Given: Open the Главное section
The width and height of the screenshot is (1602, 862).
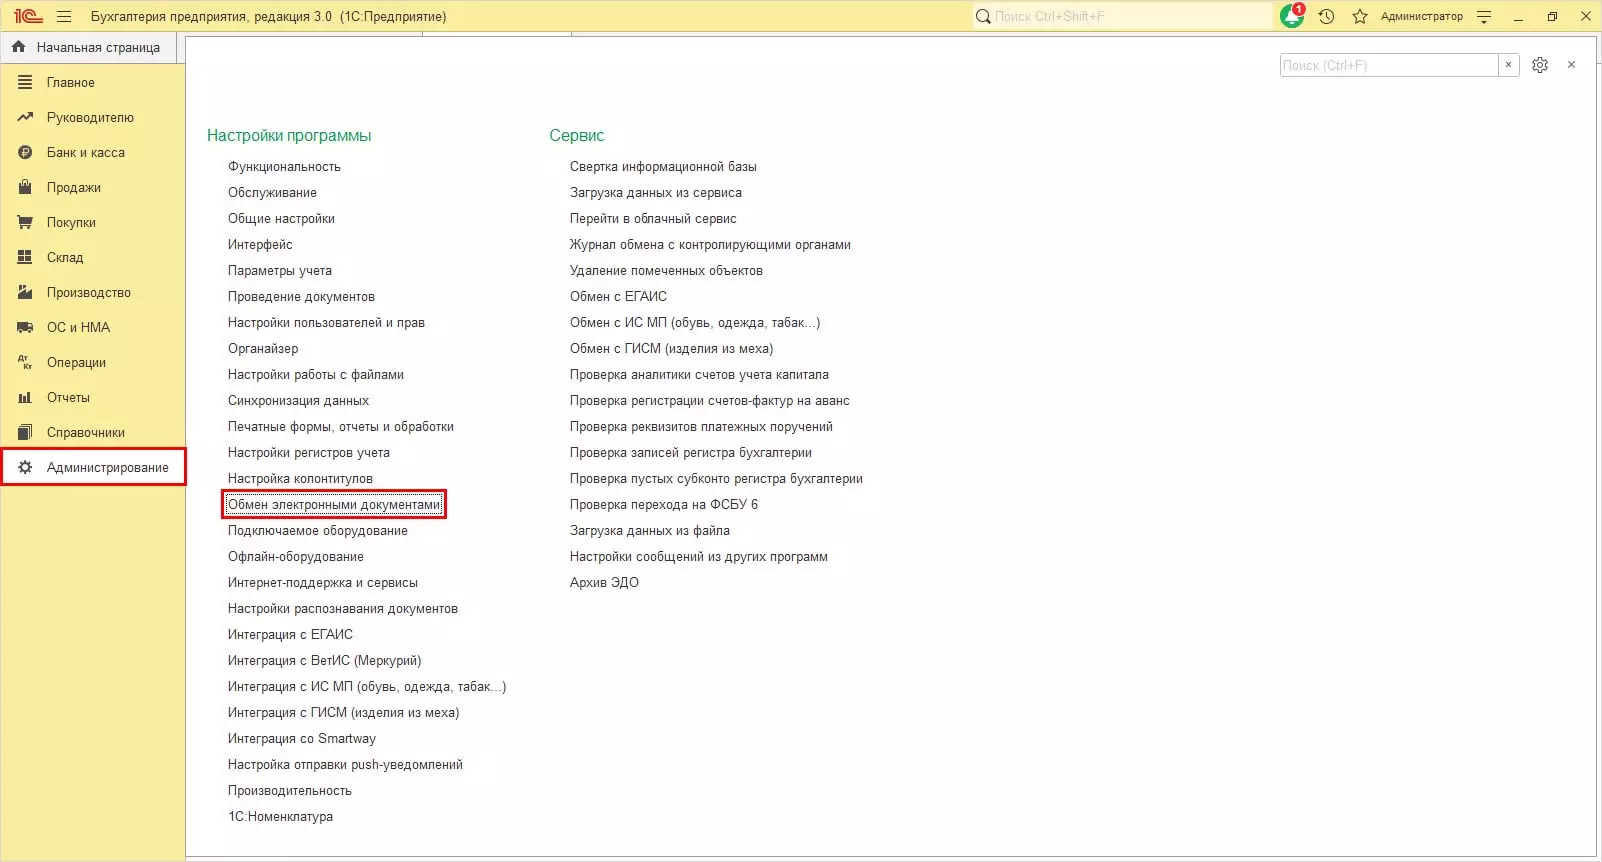Looking at the screenshot, I should pyautogui.click(x=92, y=82).
